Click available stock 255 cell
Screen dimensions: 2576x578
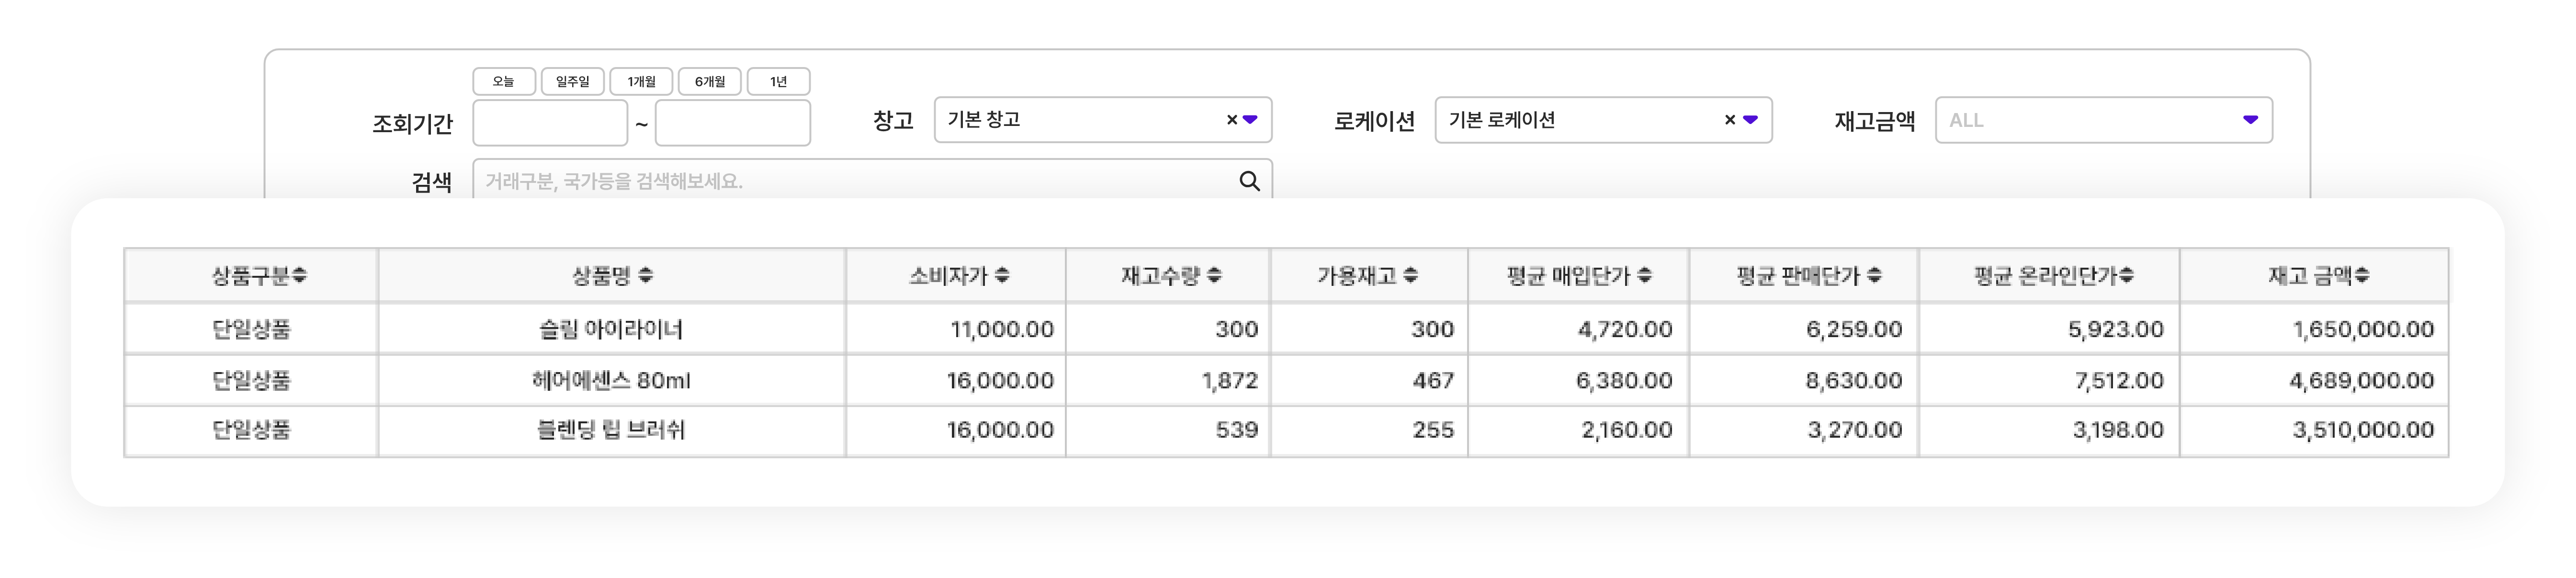pos(1369,430)
